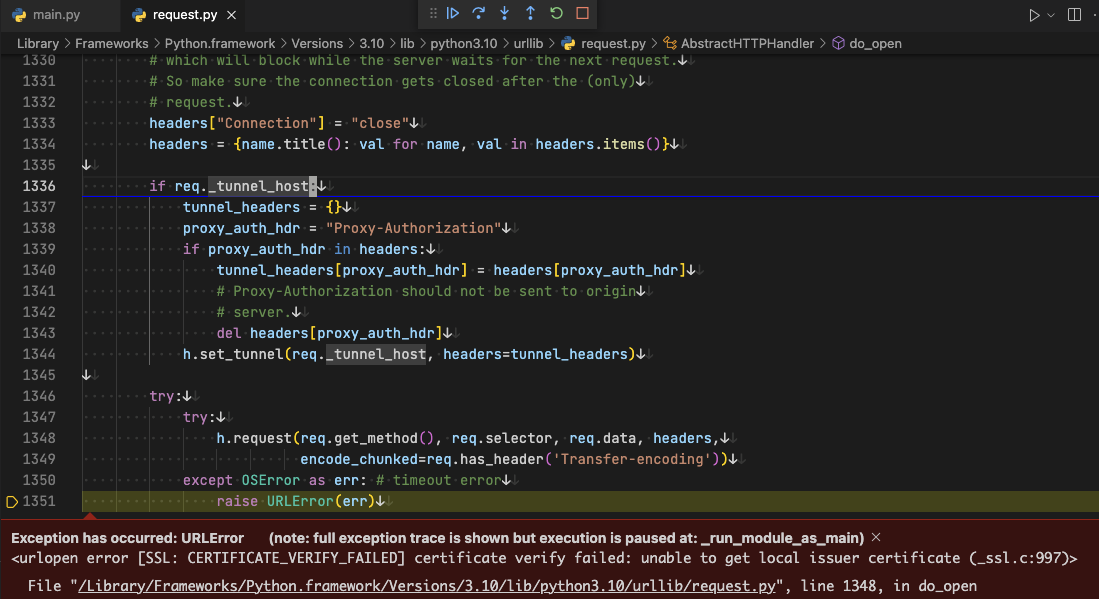The width and height of the screenshot is (1099, 599).
Task: Click the current-line debug marker at 1351
Action: (12, 502)
